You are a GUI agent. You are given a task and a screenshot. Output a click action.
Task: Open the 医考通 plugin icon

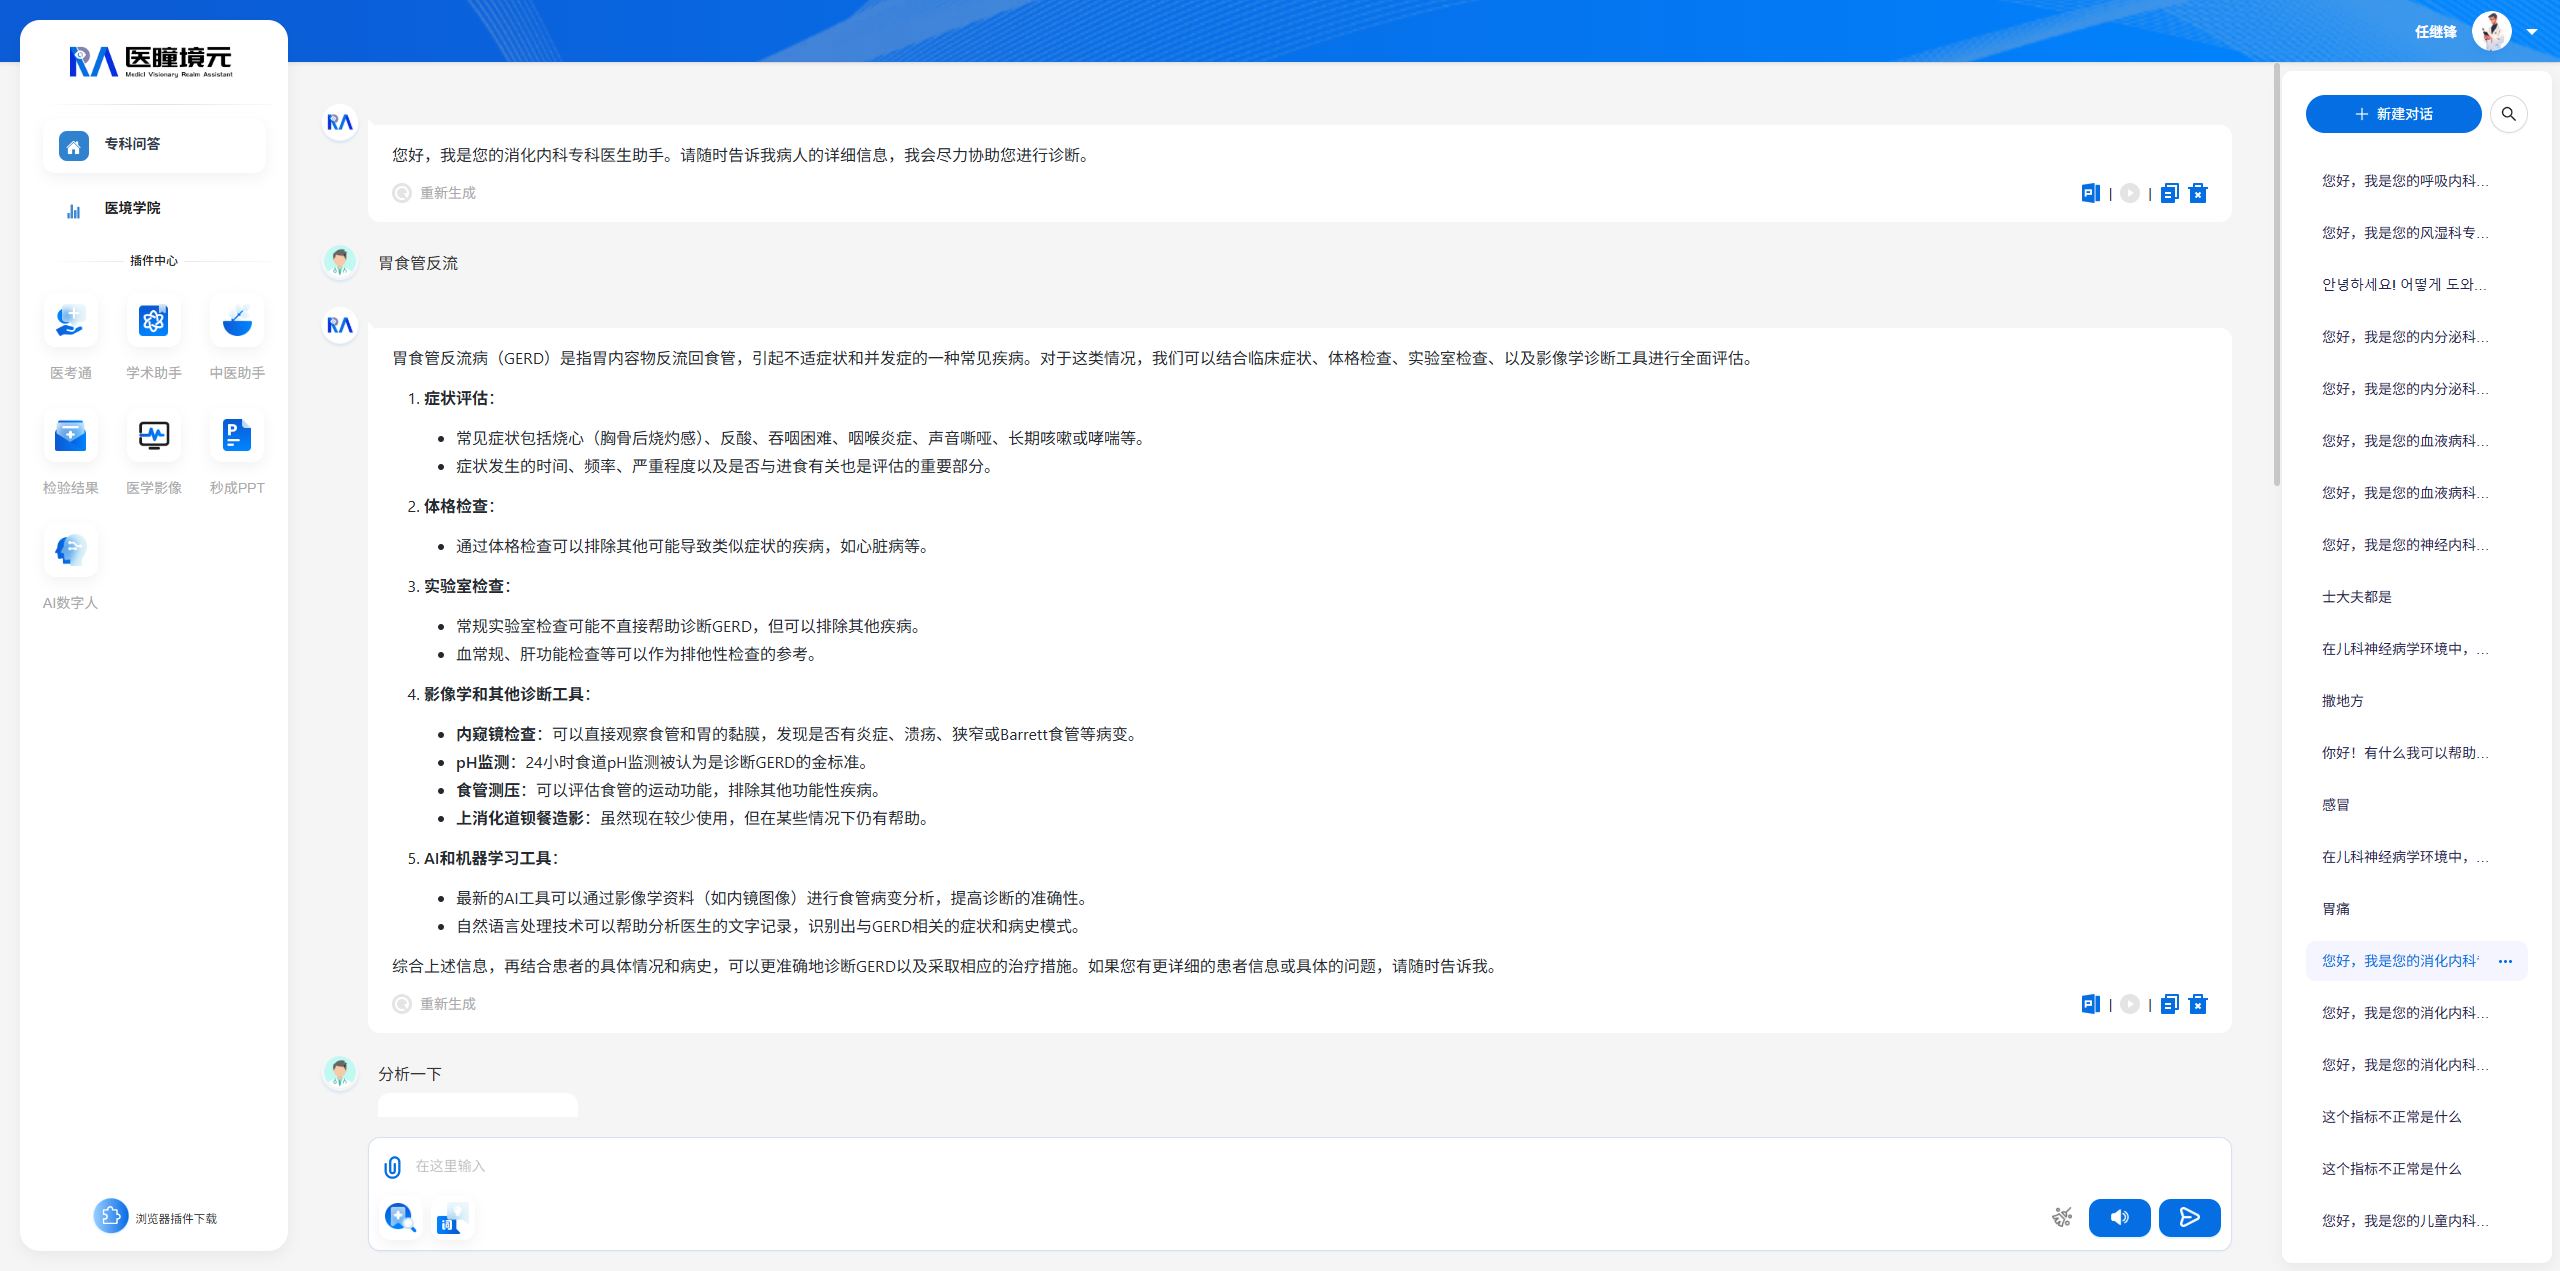tap(70, 322)
